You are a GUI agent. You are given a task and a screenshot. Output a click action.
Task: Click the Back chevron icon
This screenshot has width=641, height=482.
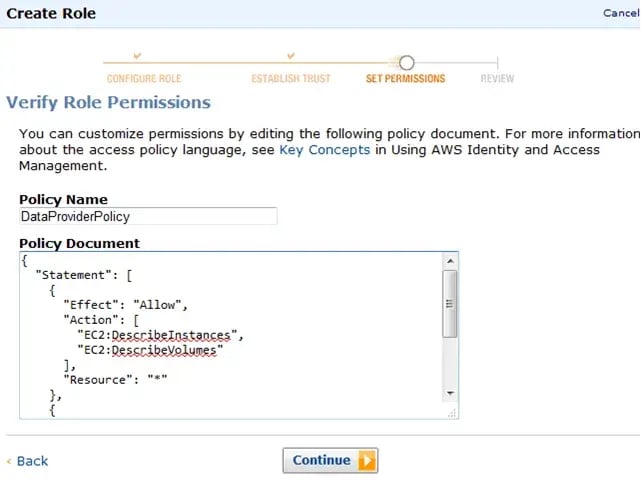[9, 462]
